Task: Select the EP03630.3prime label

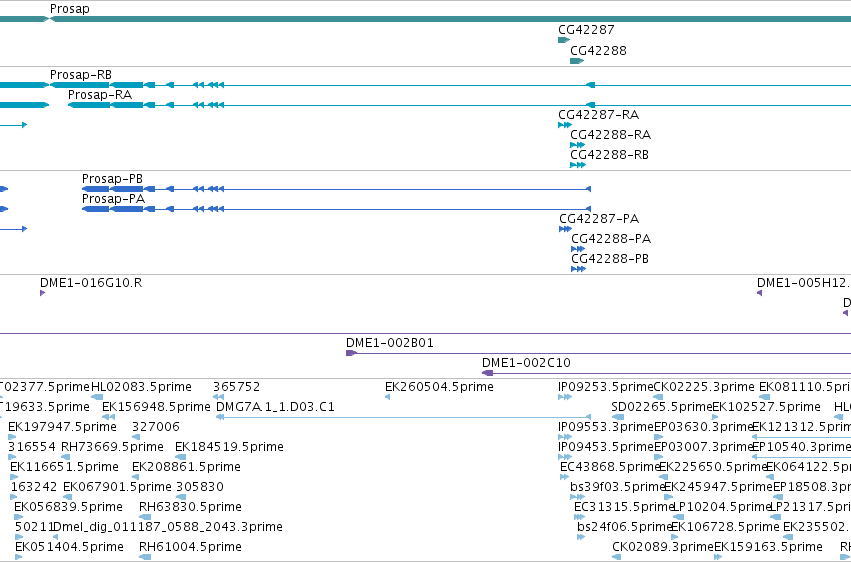Action: [703, 427]
